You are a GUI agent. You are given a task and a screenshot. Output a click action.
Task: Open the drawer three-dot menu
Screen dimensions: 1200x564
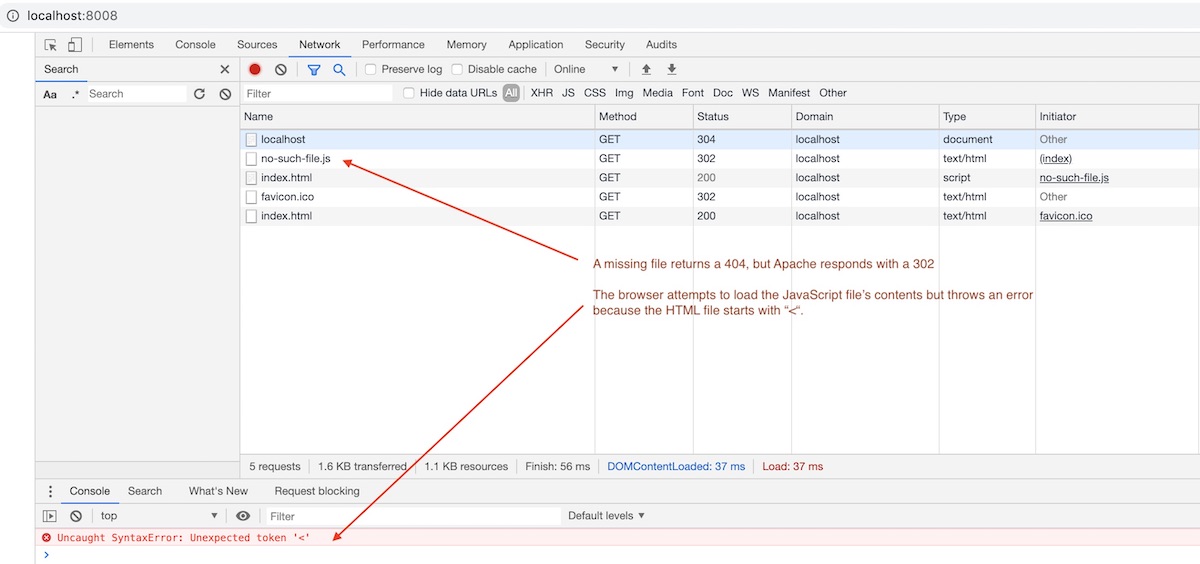point(51,491)
